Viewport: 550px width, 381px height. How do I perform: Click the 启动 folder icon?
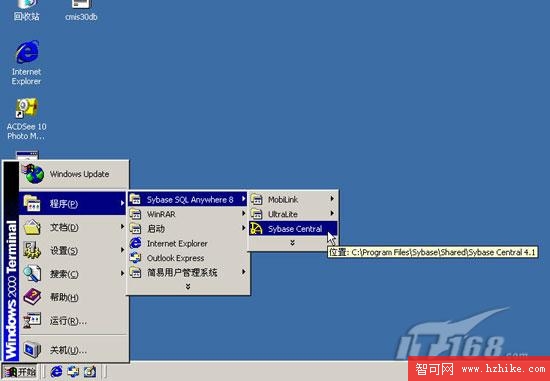(135, 229)
